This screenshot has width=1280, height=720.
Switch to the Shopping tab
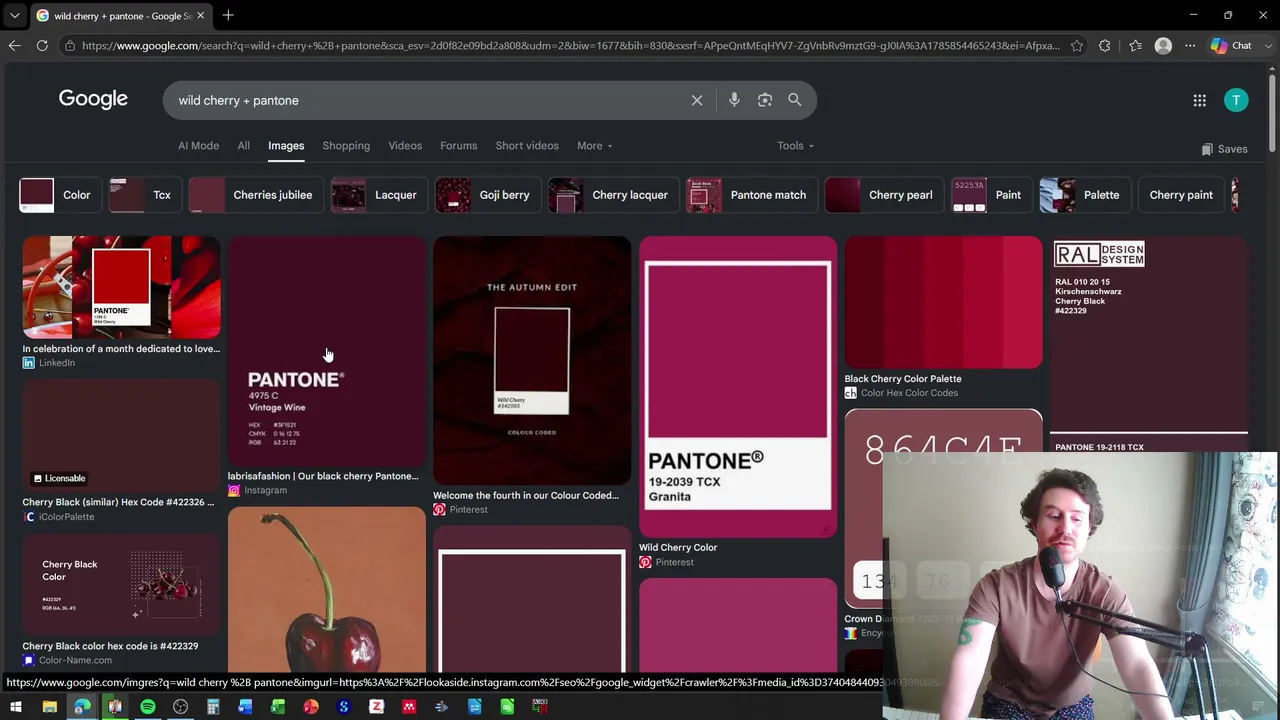[x=346, y=146]
